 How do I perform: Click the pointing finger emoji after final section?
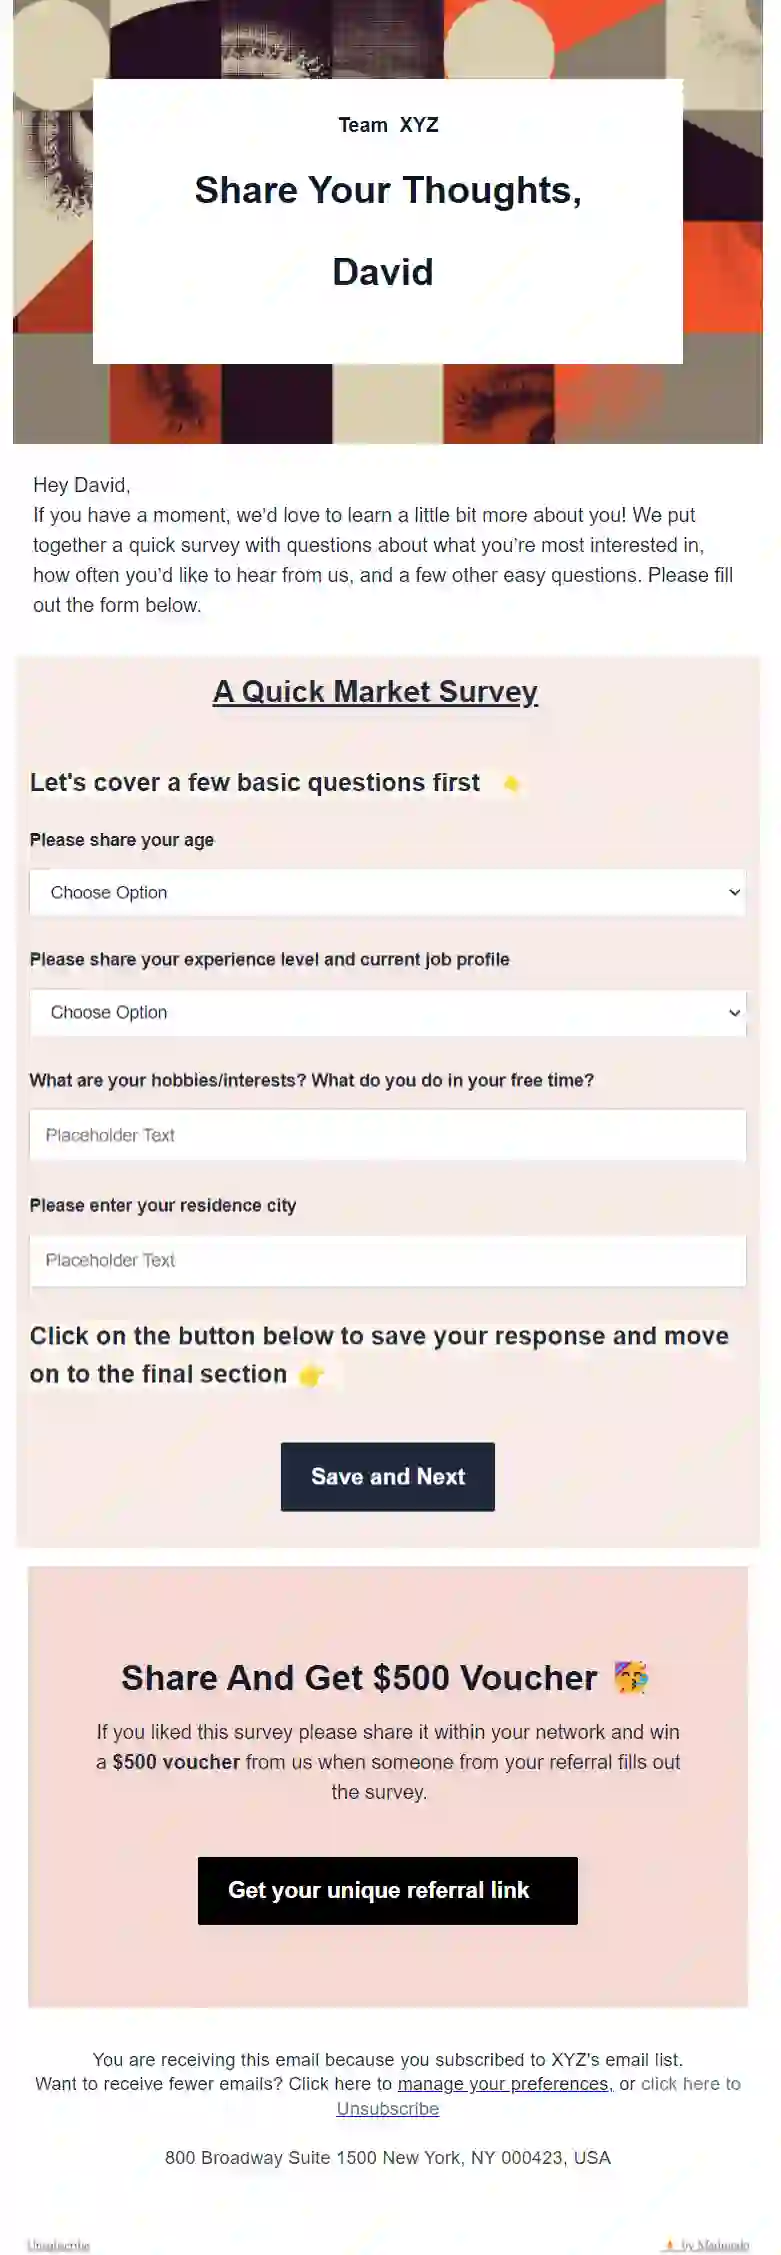[310, 1373]
